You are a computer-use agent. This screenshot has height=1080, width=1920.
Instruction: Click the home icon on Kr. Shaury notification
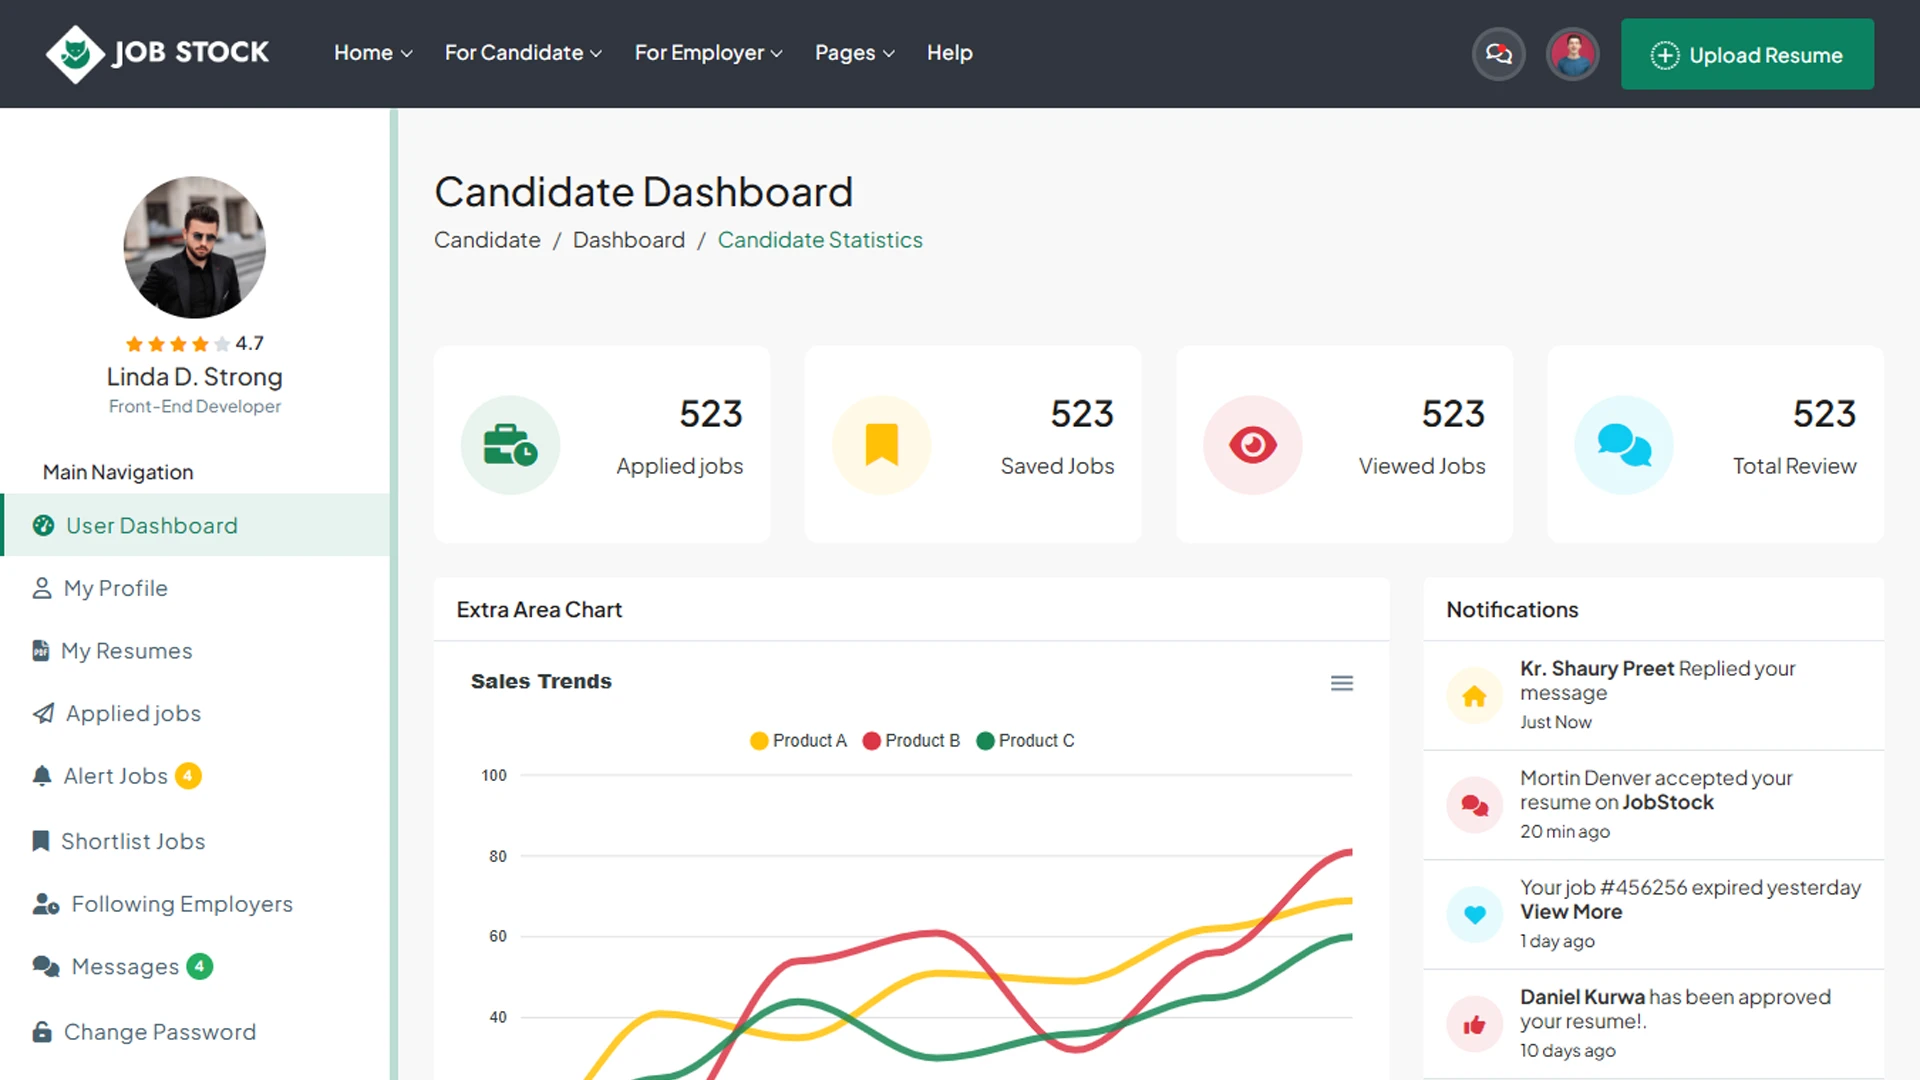tap(1474, 696)
